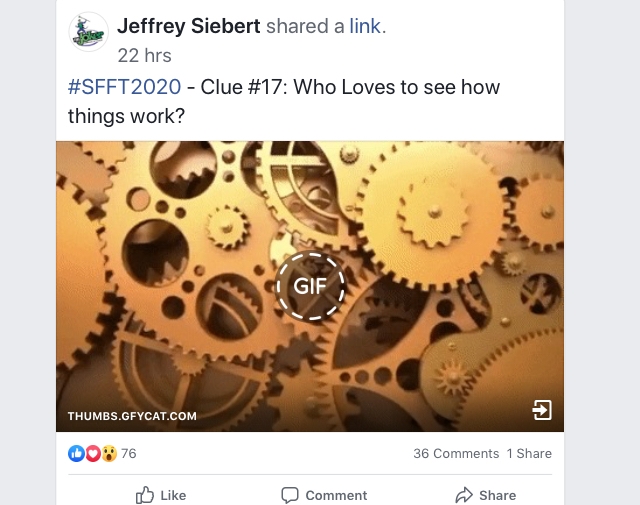Open the 36 Comments list
This screenshot has width=640, height=505.
(456, 454)
